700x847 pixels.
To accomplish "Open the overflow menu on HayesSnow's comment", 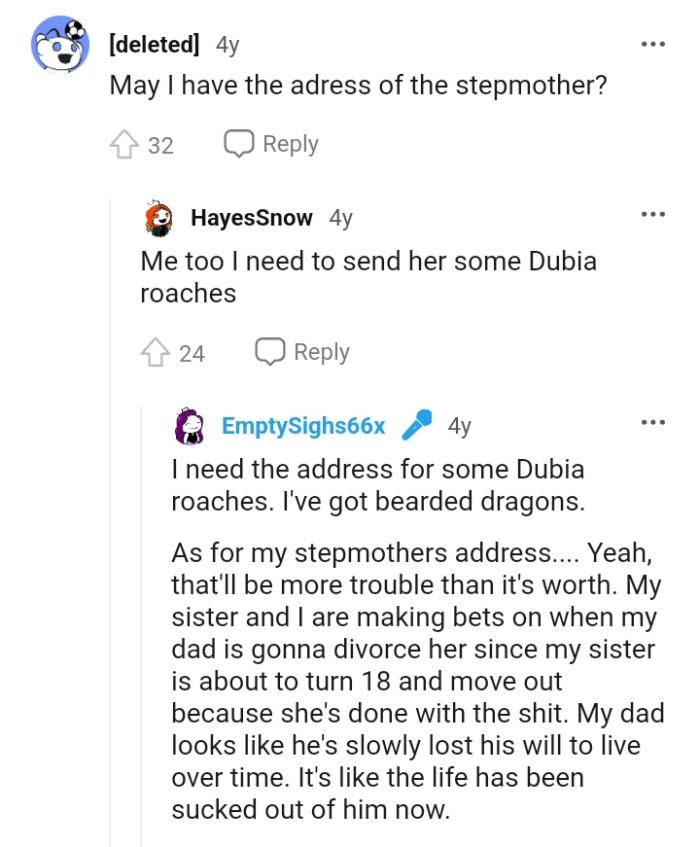I will [655, 213].
